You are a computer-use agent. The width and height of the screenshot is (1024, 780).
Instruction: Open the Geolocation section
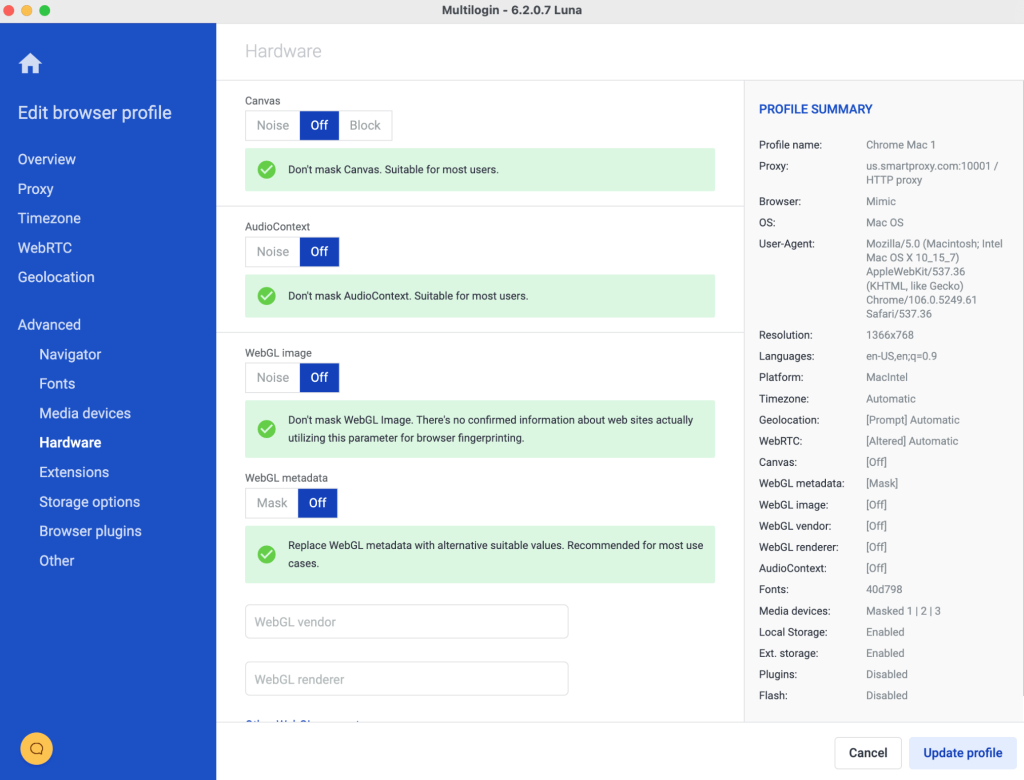[56, 277]
